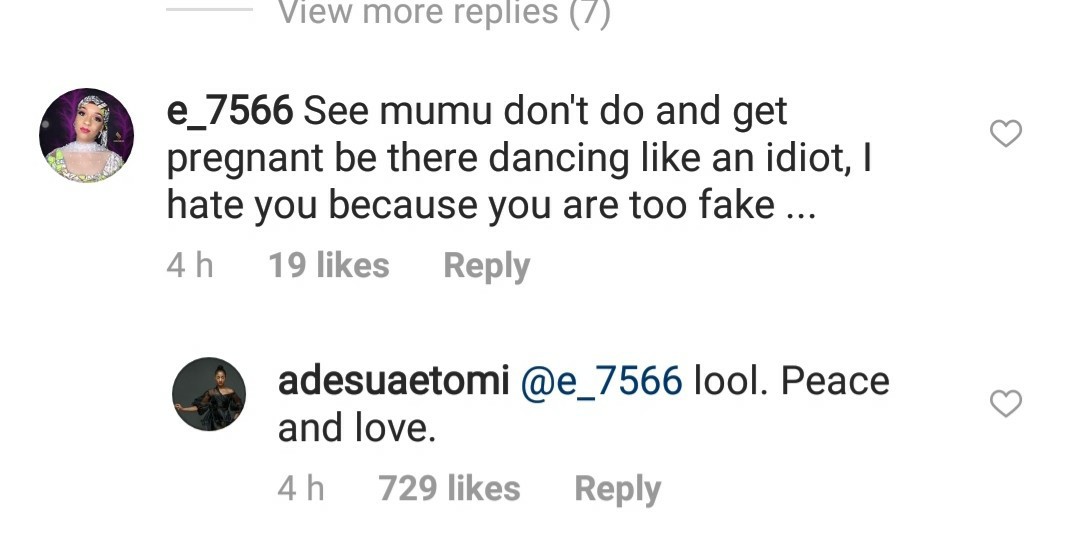This screenshot has height=540, width=1080.
Task: Tap the 'hate you because you are too fake' line
Action: tap(491, 205)
